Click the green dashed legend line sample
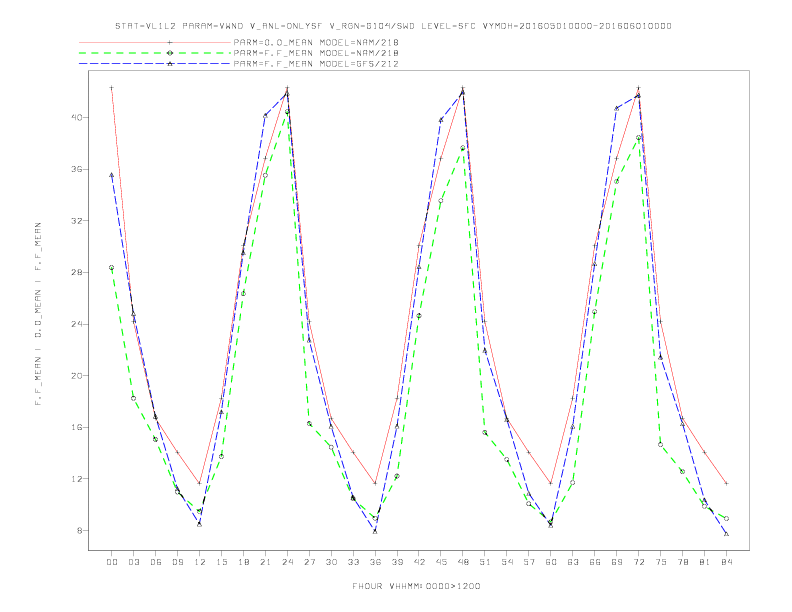The width and height of the screenshot is (792, 612). point(155,53)
